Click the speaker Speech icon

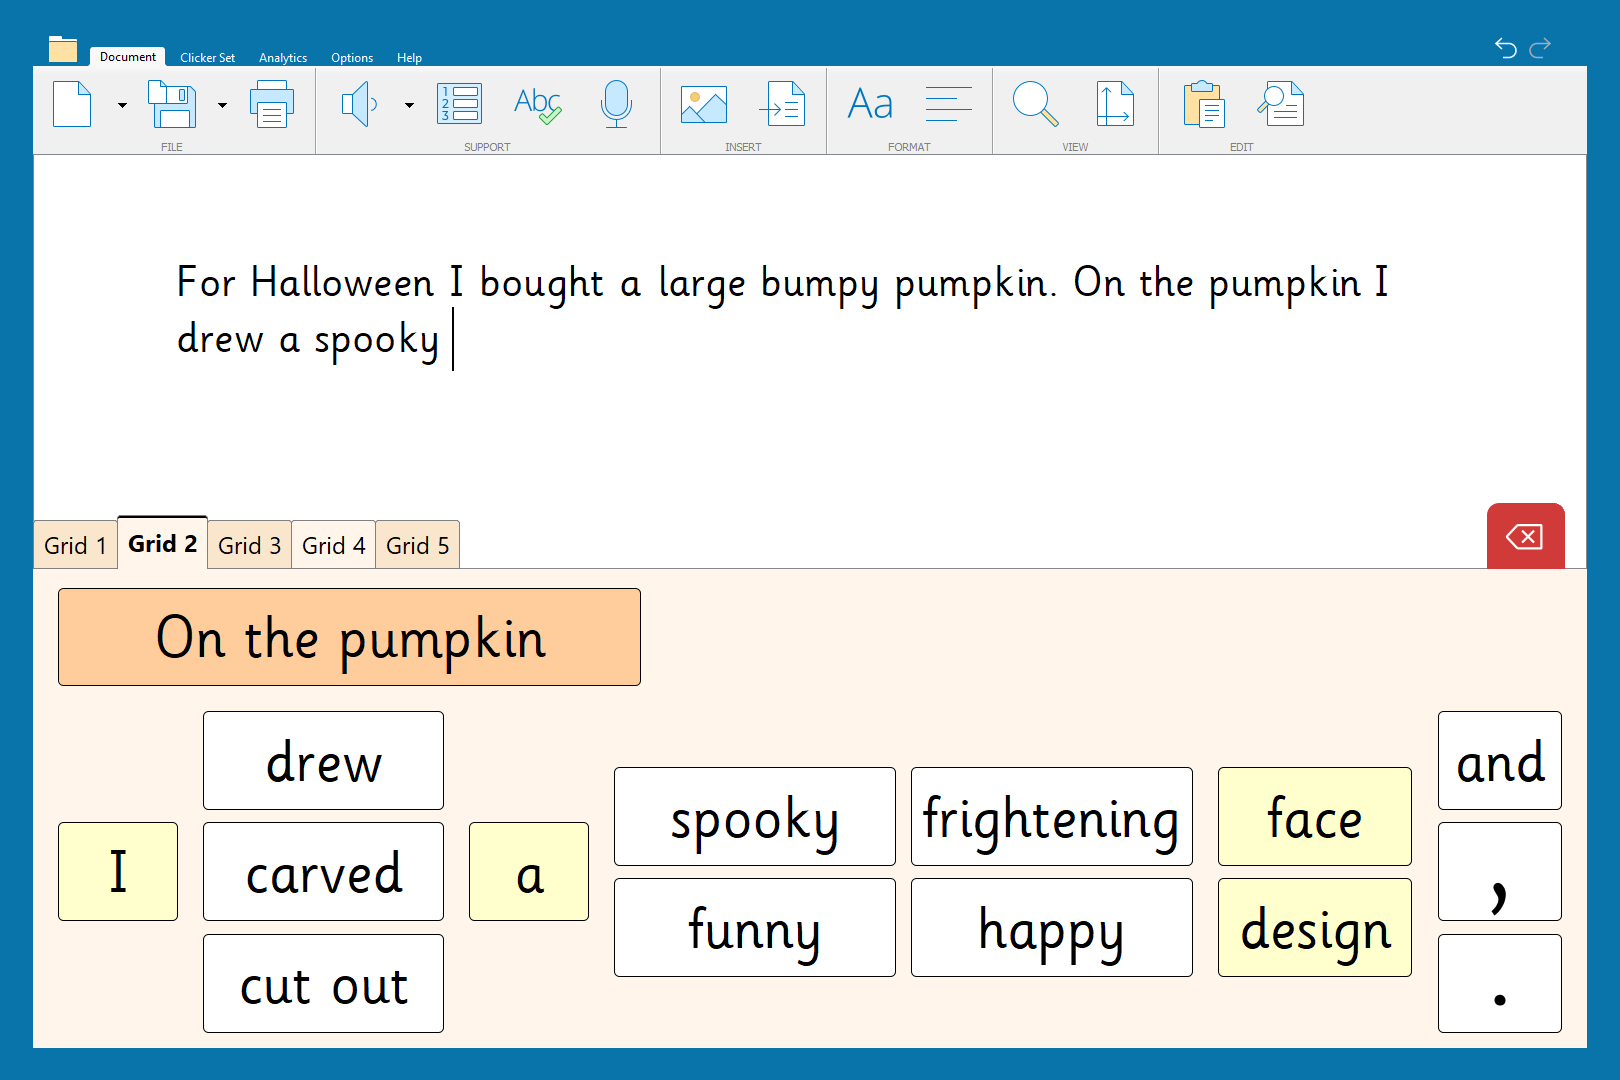click(359, 104)
